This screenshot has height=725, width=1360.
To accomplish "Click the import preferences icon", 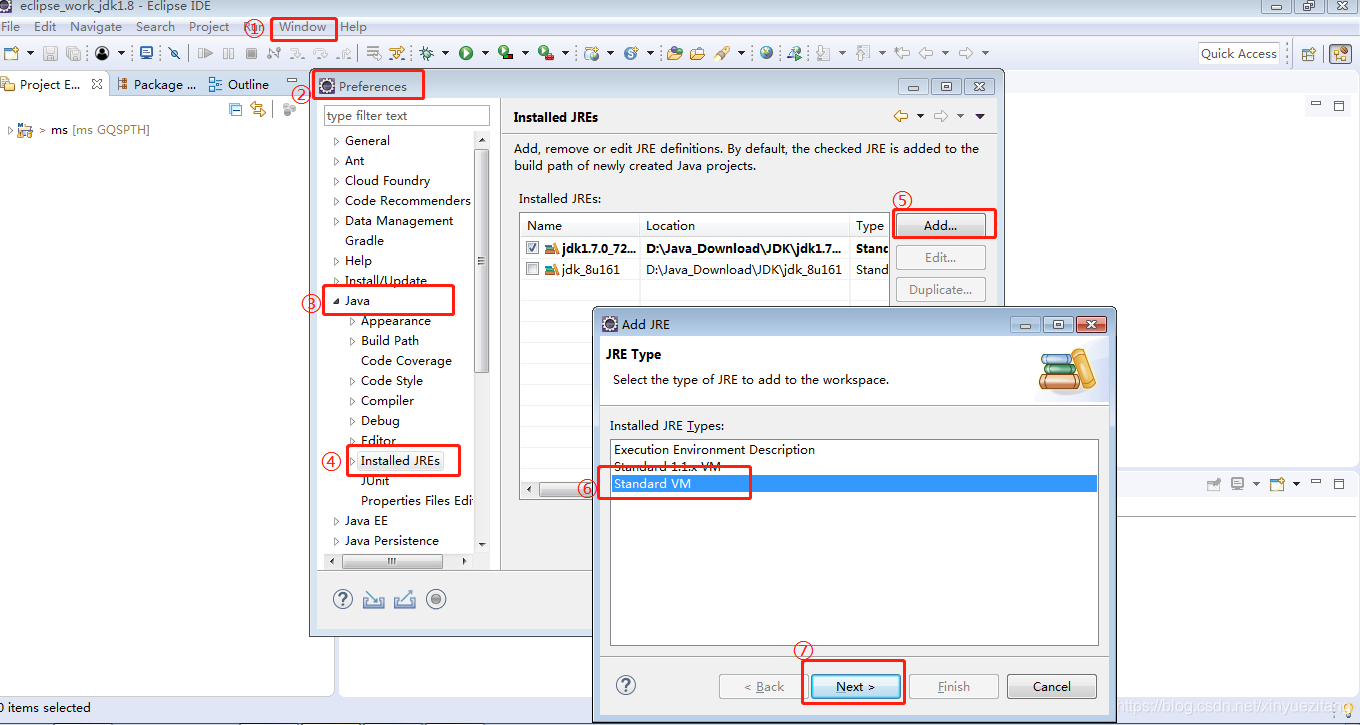I will click(x=374, y=599).
